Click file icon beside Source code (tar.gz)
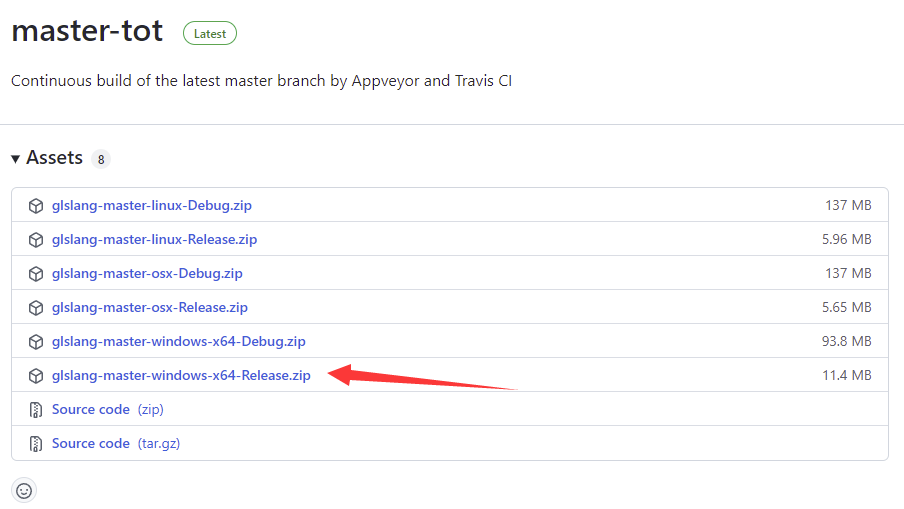The height and width of the screenshot is (509, 904). coord(36,444)
